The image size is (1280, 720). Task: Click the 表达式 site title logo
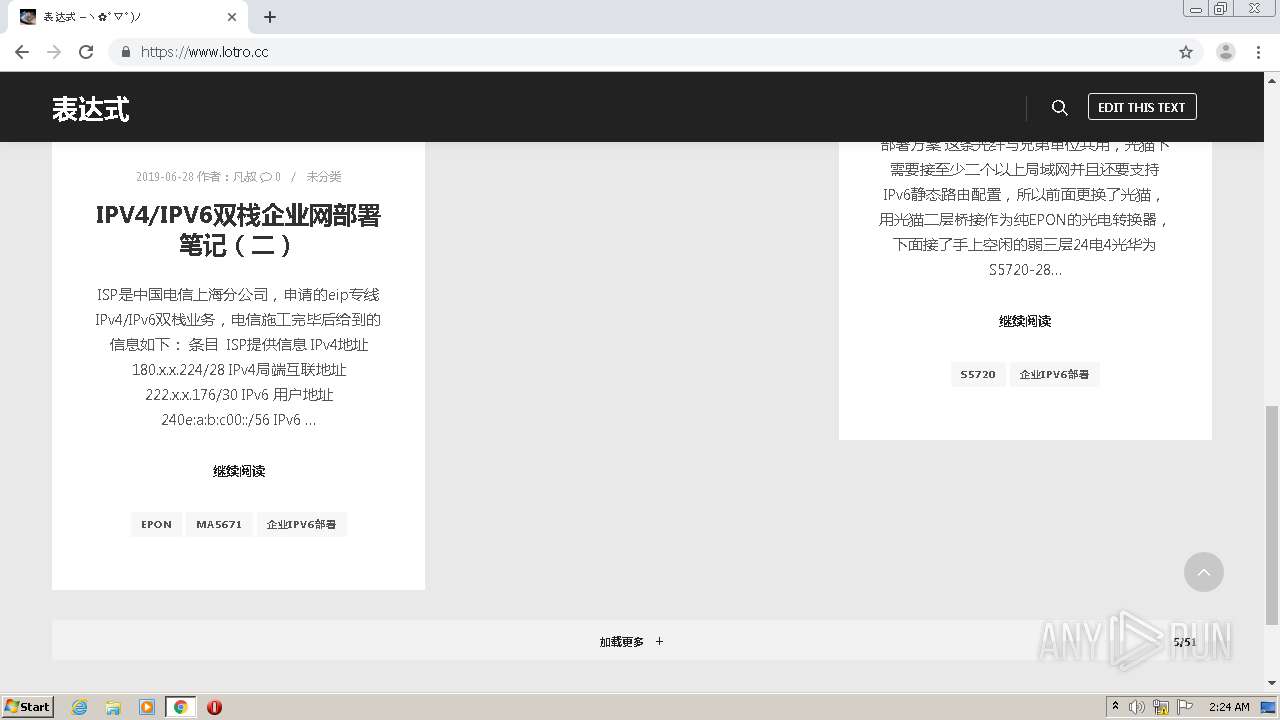[90, 108]
